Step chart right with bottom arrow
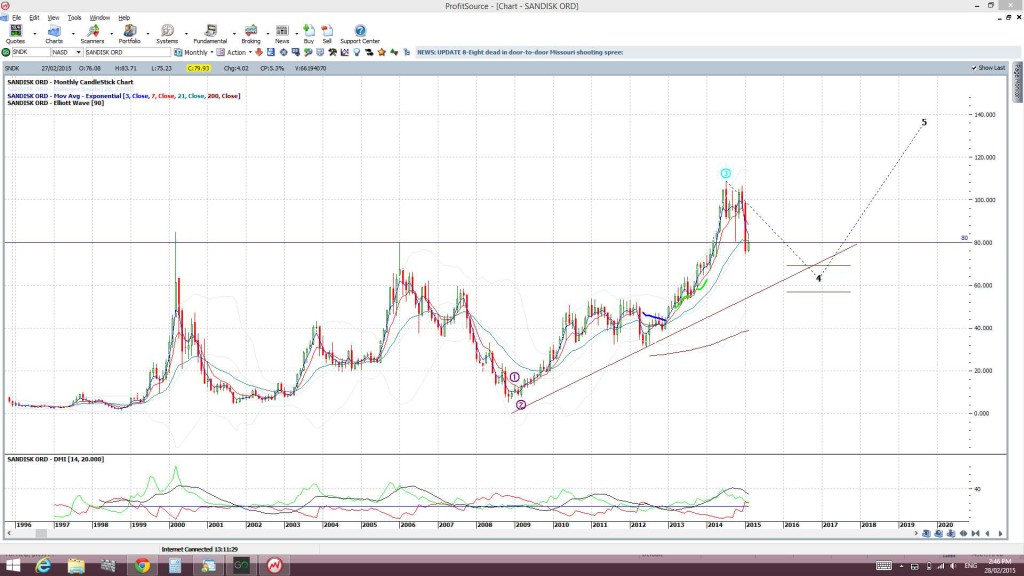The image size is (1024, 576). click(1000, 534)
